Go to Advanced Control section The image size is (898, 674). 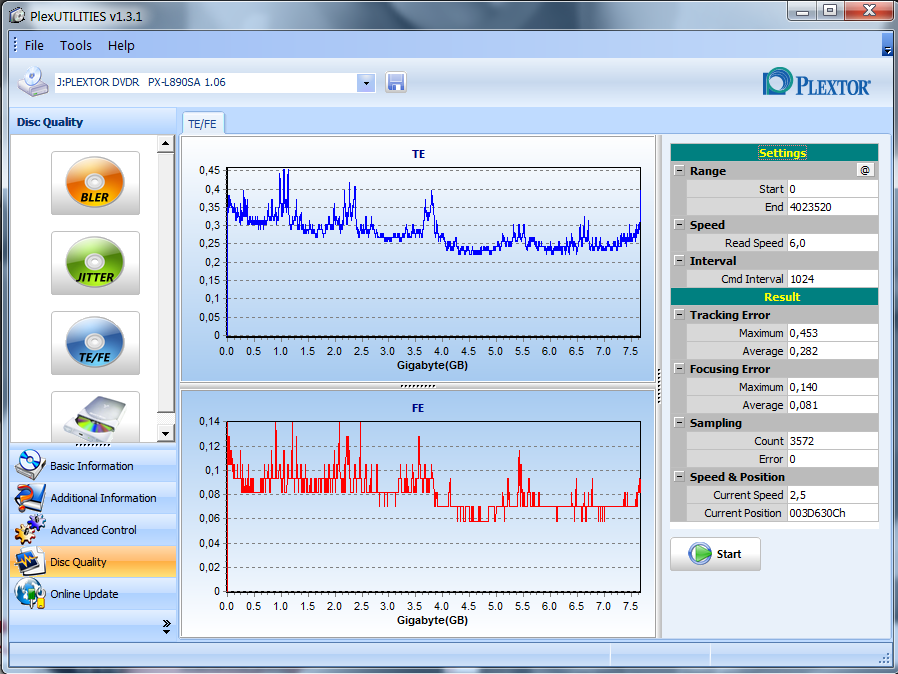coord(93,530)
